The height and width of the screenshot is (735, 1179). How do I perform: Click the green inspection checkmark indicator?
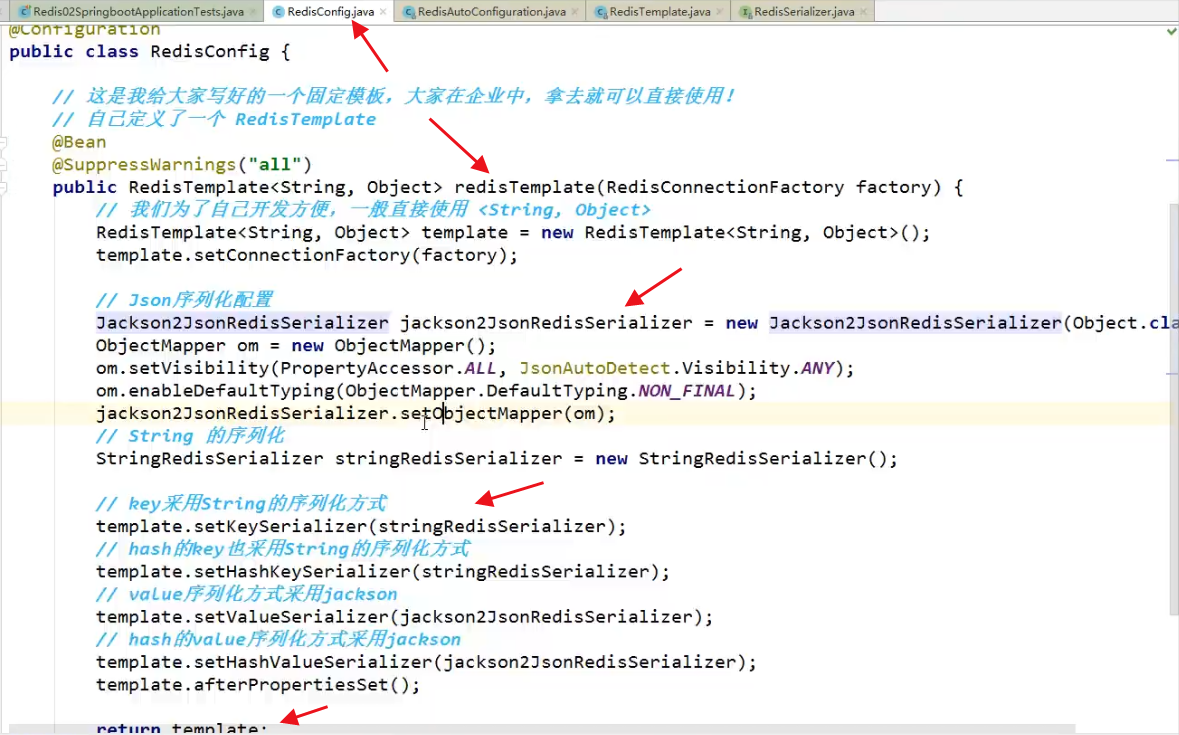[1171, 31]
